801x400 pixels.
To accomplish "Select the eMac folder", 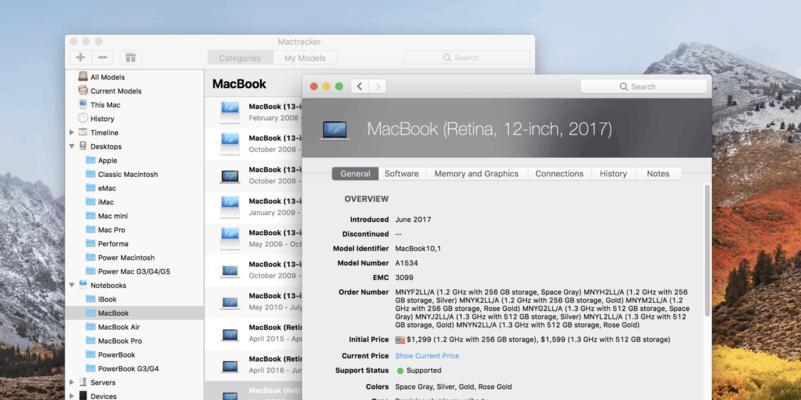I will 107,188.
